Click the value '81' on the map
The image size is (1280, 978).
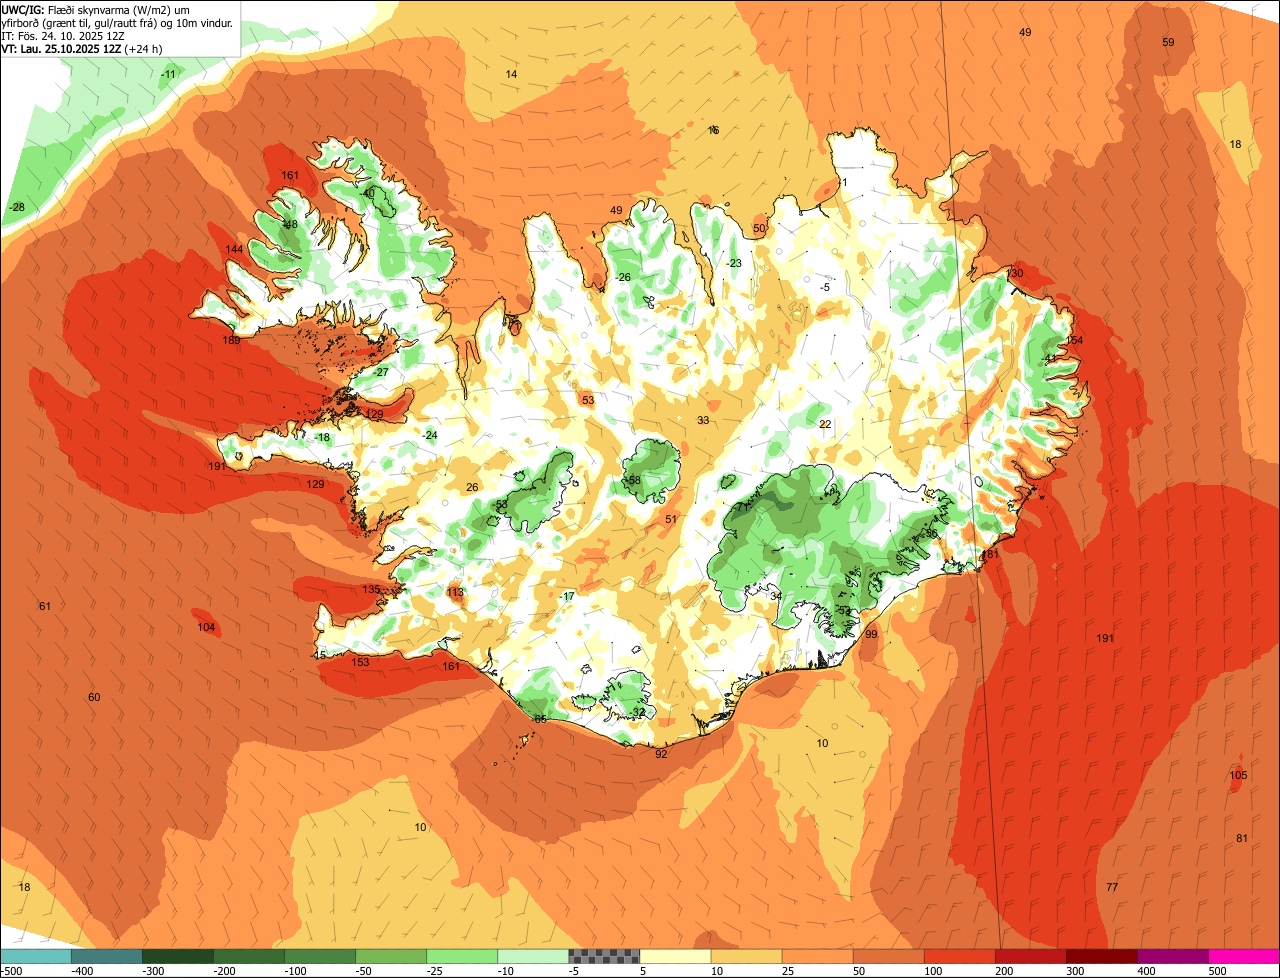point(1242,838)
